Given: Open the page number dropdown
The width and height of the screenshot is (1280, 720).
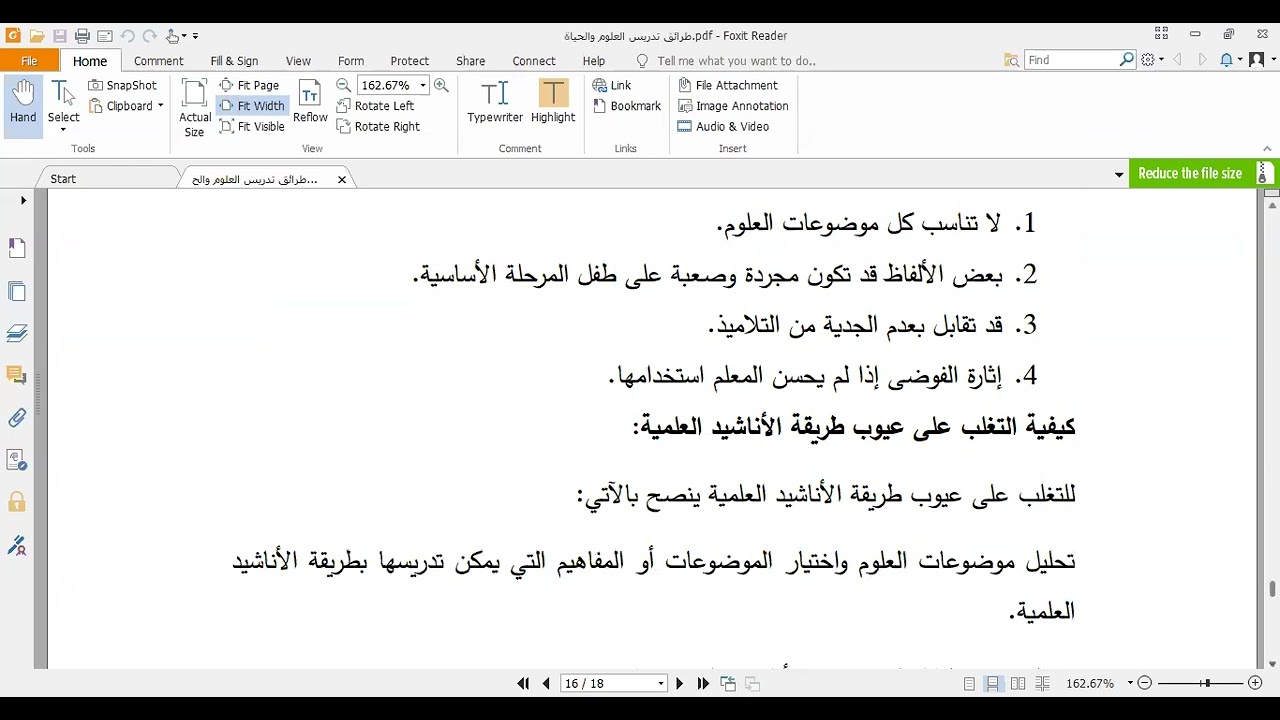Looking at the screenshot, I should coord(661,684).
